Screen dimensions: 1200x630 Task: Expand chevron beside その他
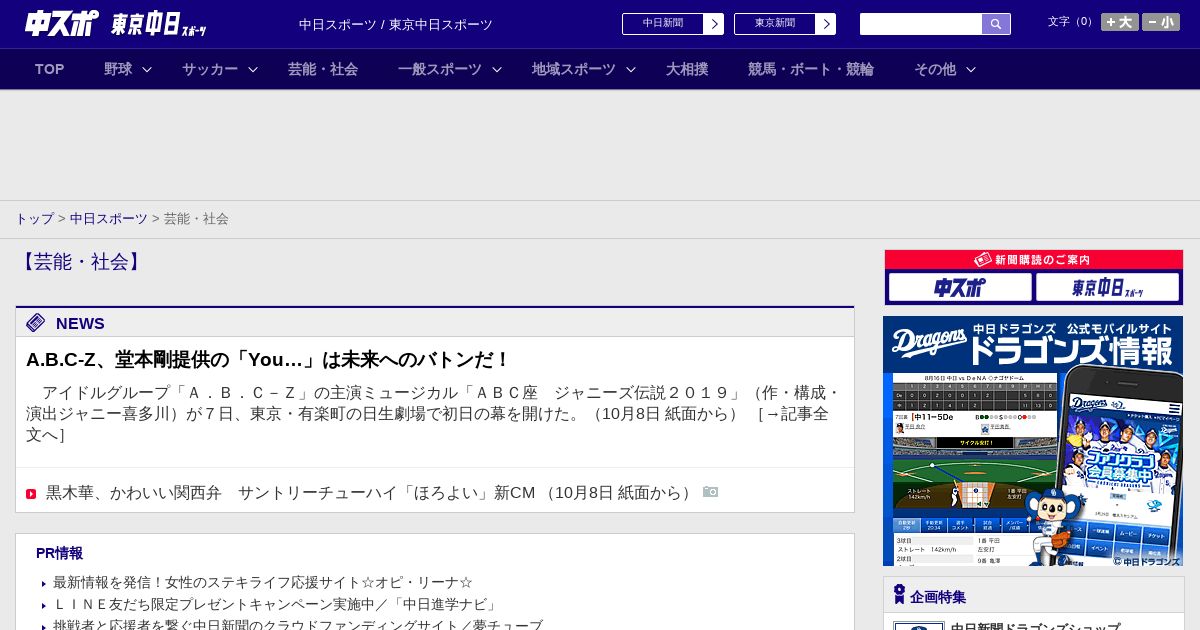pyautogui.click(x=970, y=69)
